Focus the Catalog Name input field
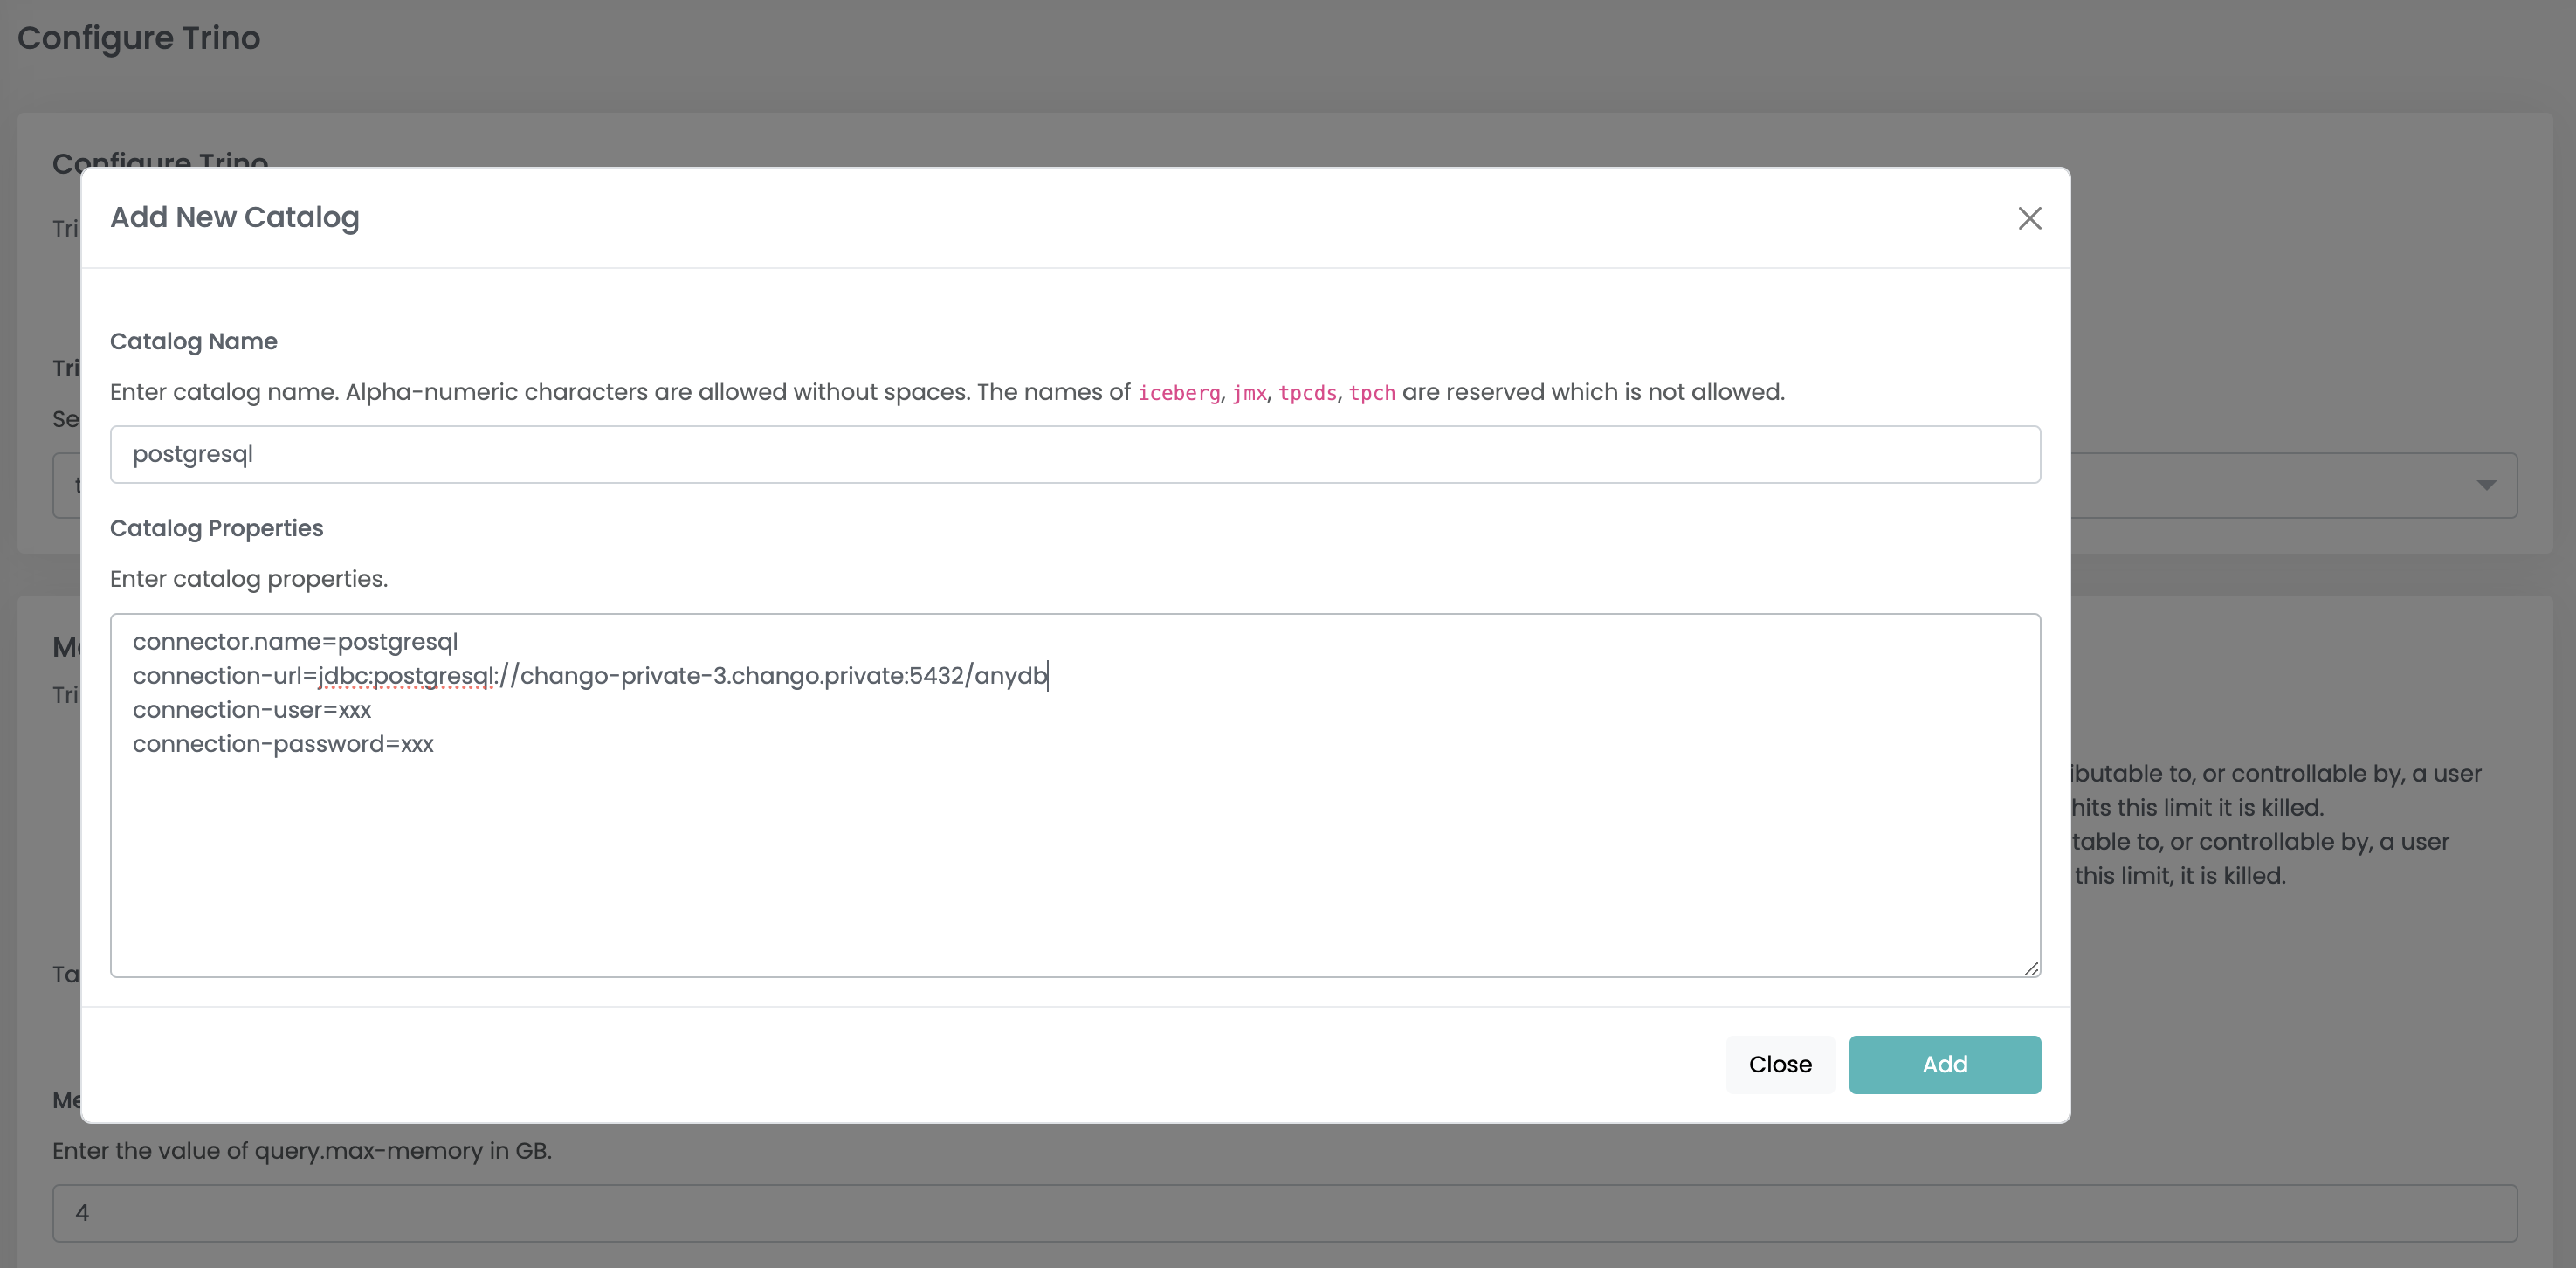This screenshot has height=1268, width=2576. (x=1075, y=454)
